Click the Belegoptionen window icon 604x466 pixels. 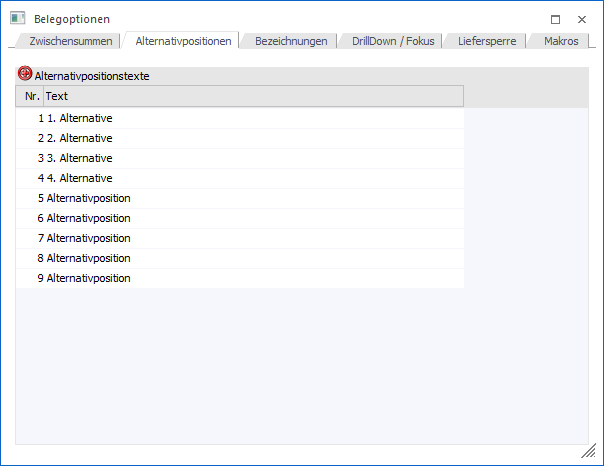point(17,19)
